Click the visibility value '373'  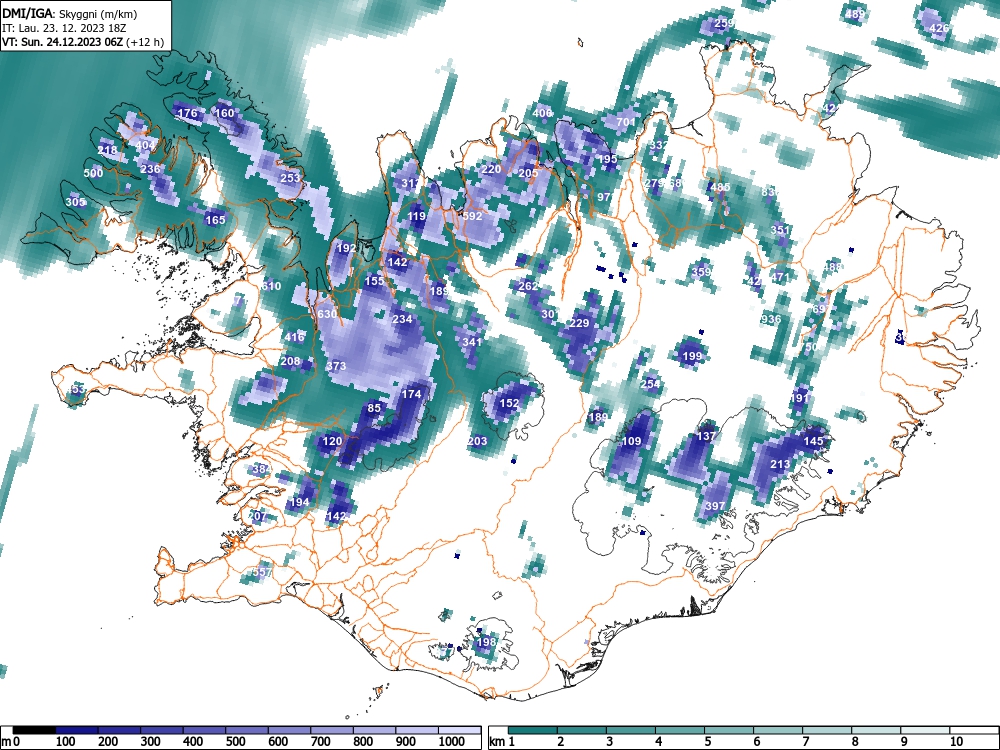point(336,365)
